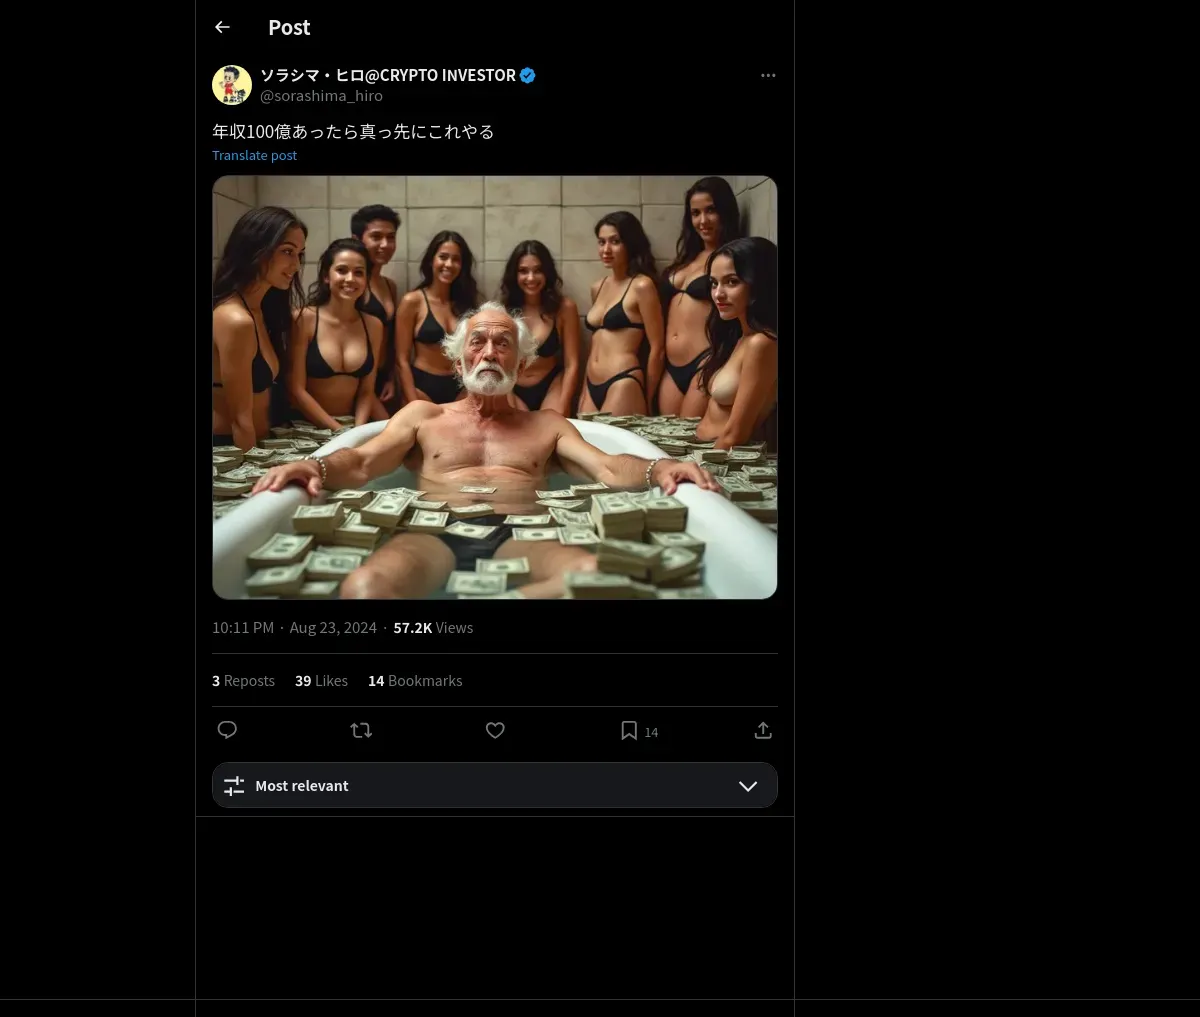Click the Aug 23, 2024 timestamp
The height and width of the screenshot is (1017, 1200).
tap(333, 628)
